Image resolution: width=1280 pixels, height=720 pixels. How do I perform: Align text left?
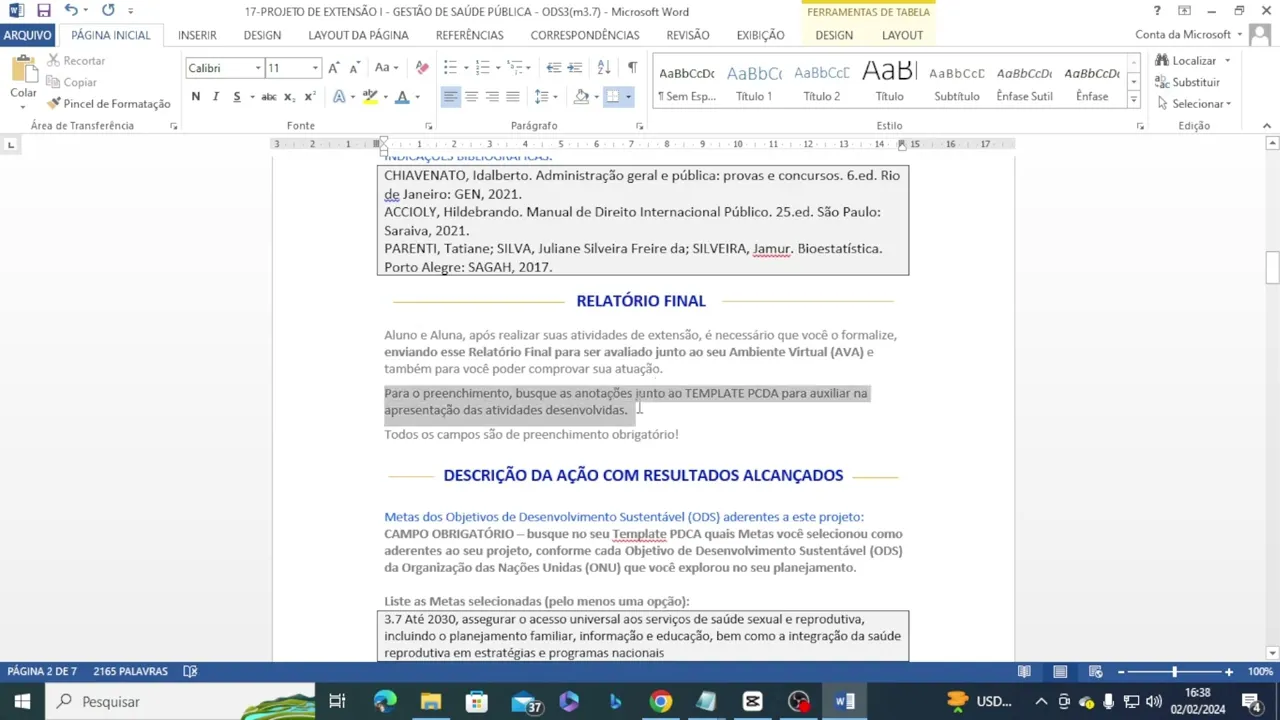(x=450, y=96)
